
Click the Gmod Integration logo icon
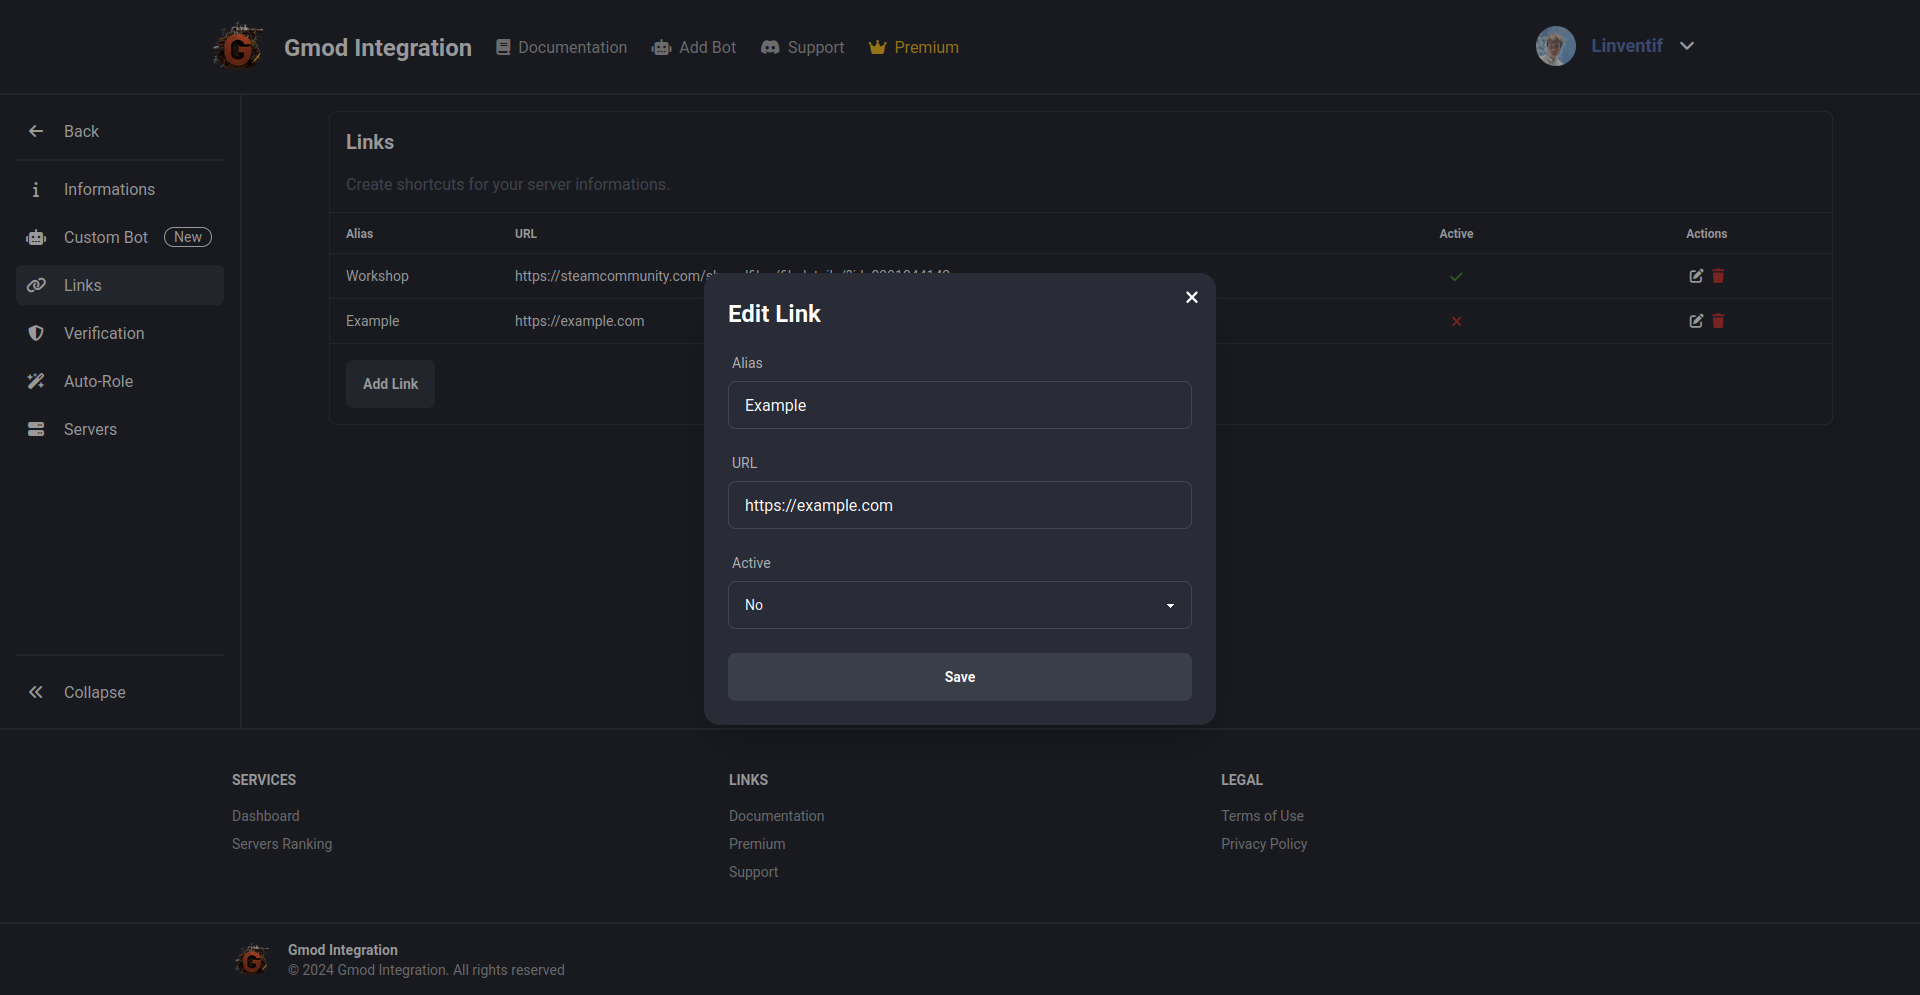(237, 46)
